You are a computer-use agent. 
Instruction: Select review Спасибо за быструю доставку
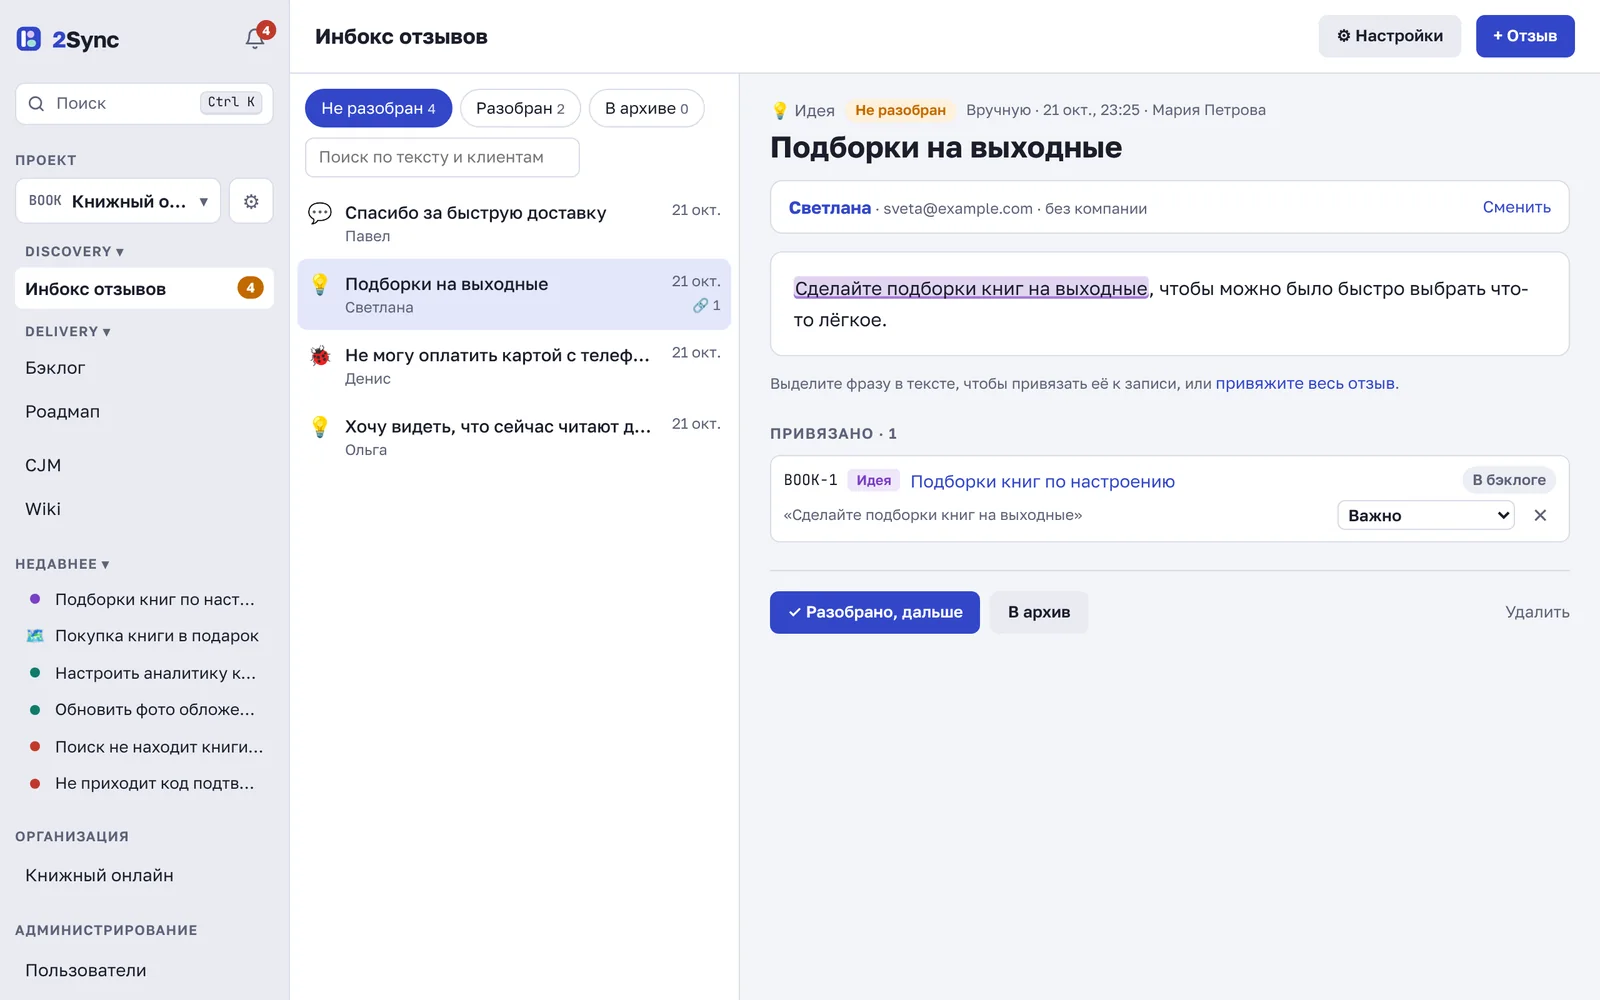pos(514,224)
